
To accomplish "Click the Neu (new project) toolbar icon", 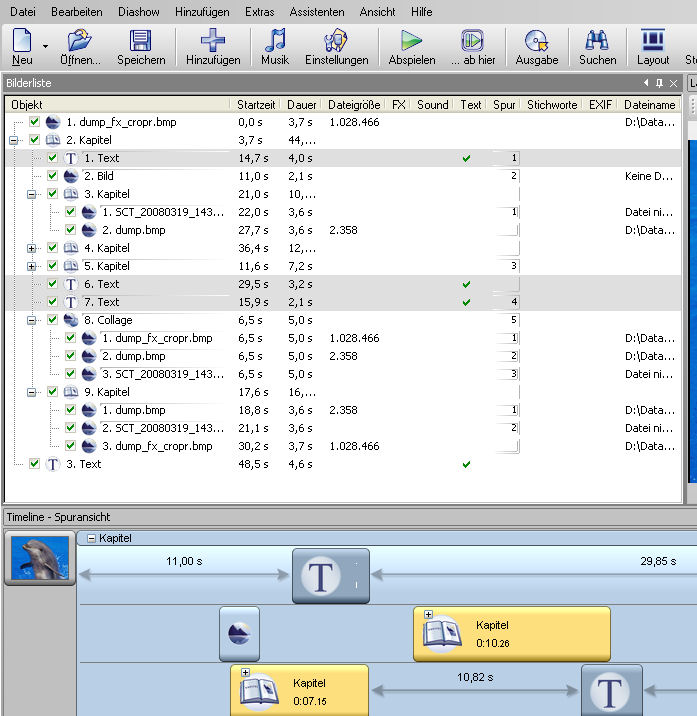I will click(22, 41).
